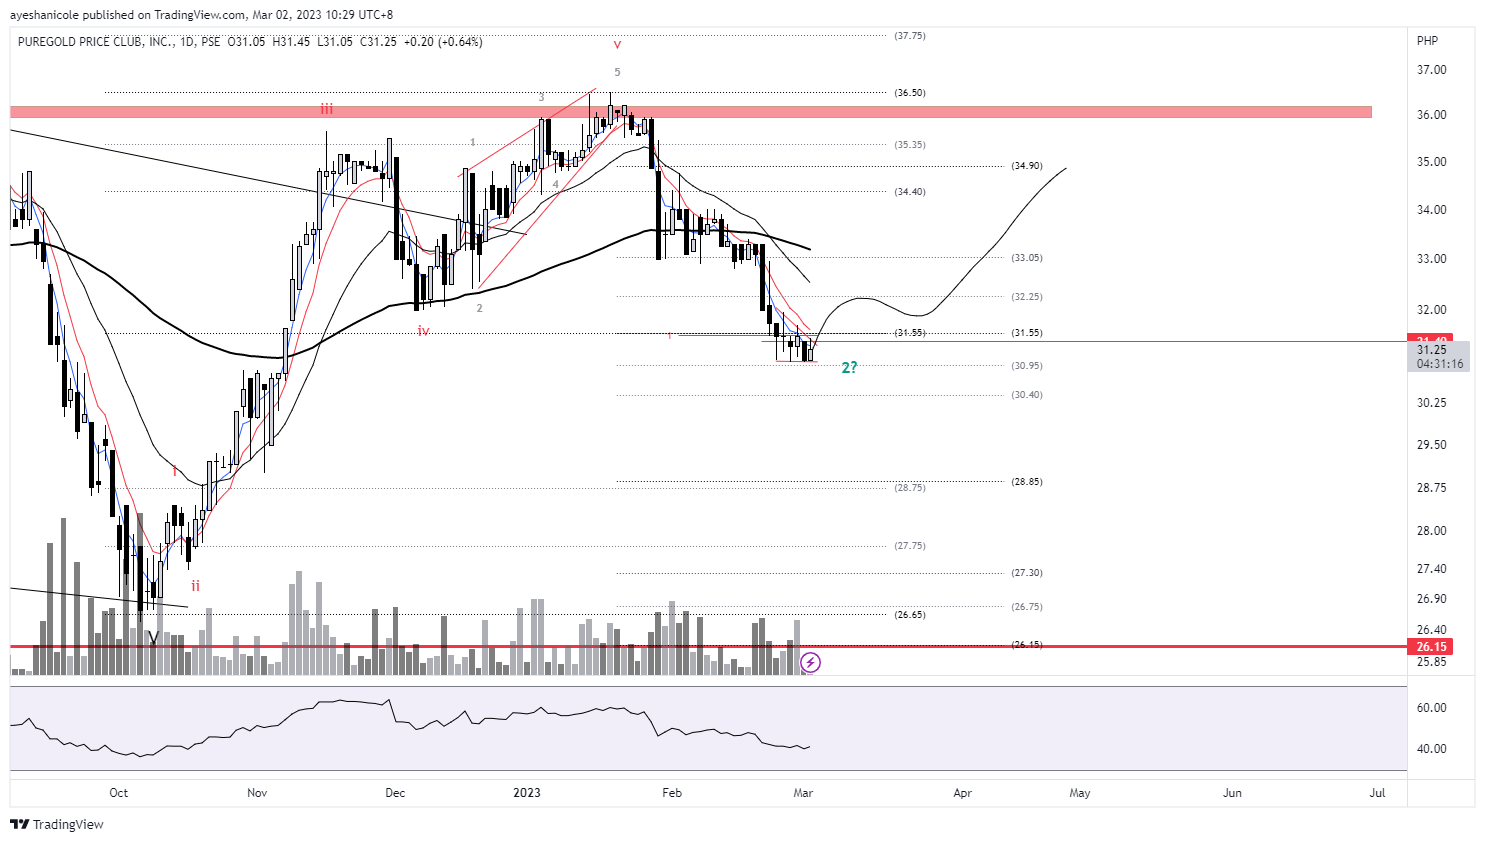Click the 36.00 price axis value
This screenshot has width=1485, height=842.
(x=1432, y=115)
